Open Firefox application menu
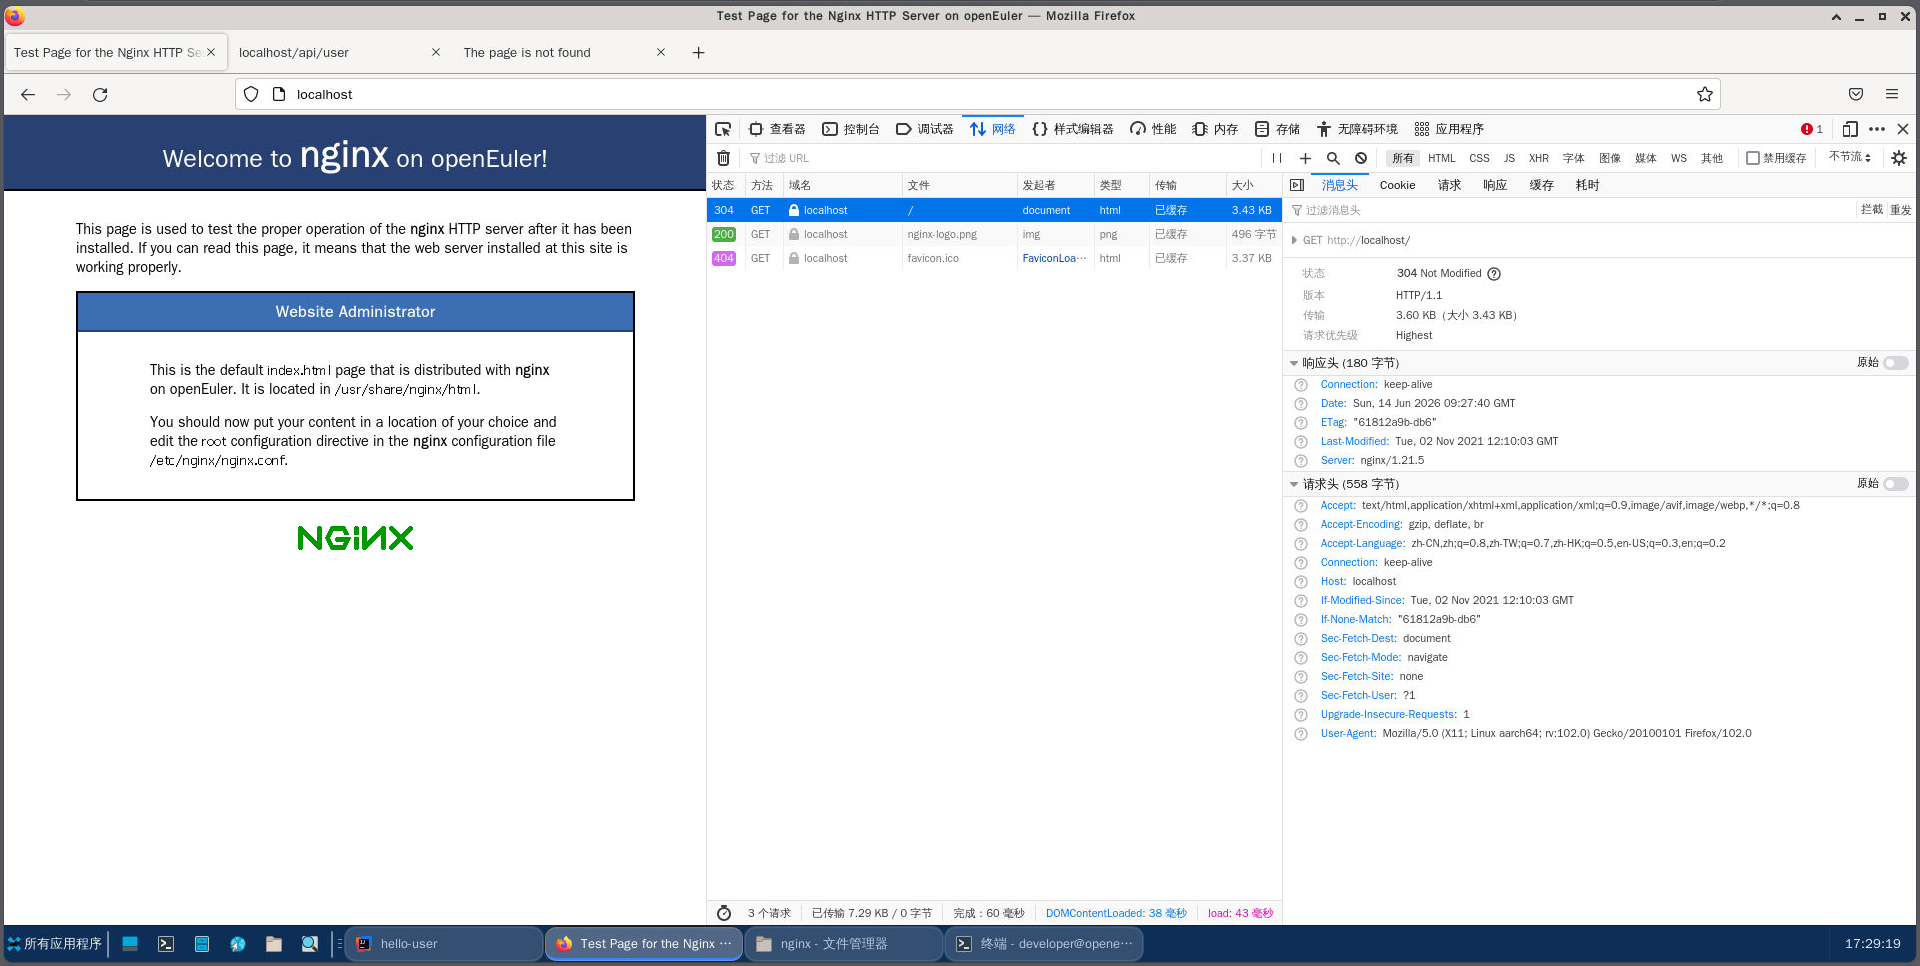The image size is (1920, 966). click(x=1892, y=94)
